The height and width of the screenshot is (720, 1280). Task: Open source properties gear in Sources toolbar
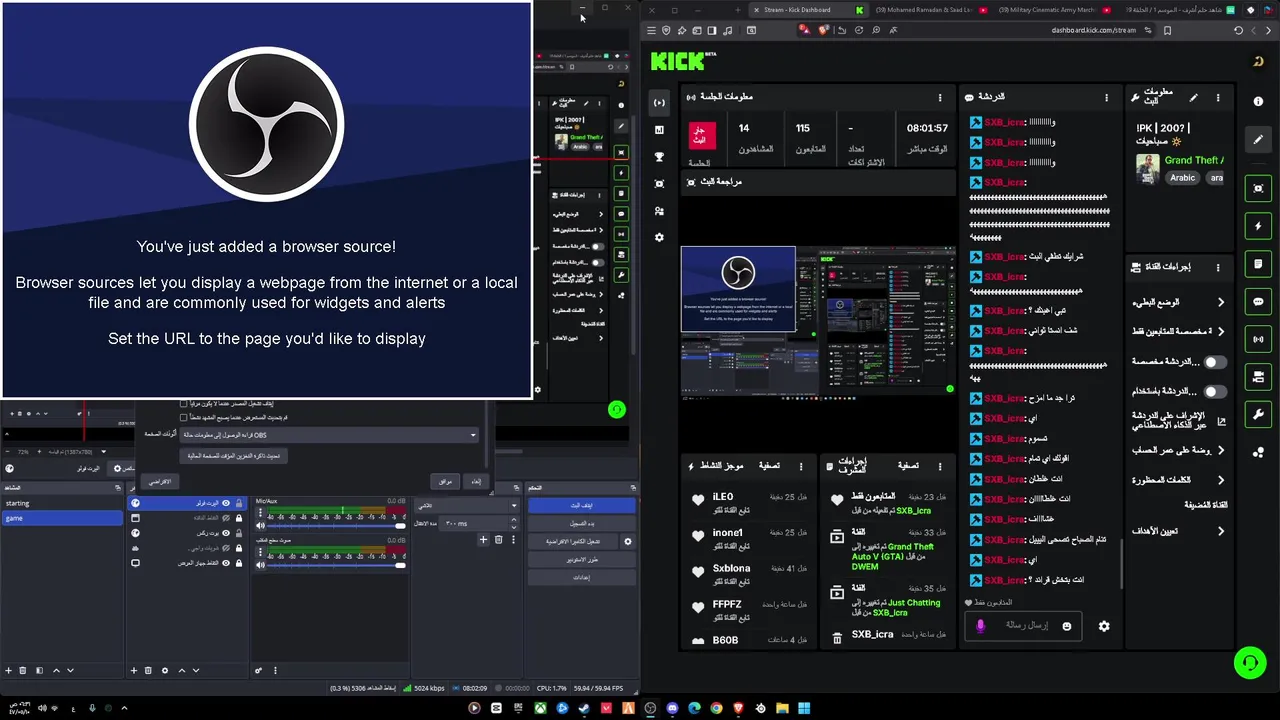(165, 670)
